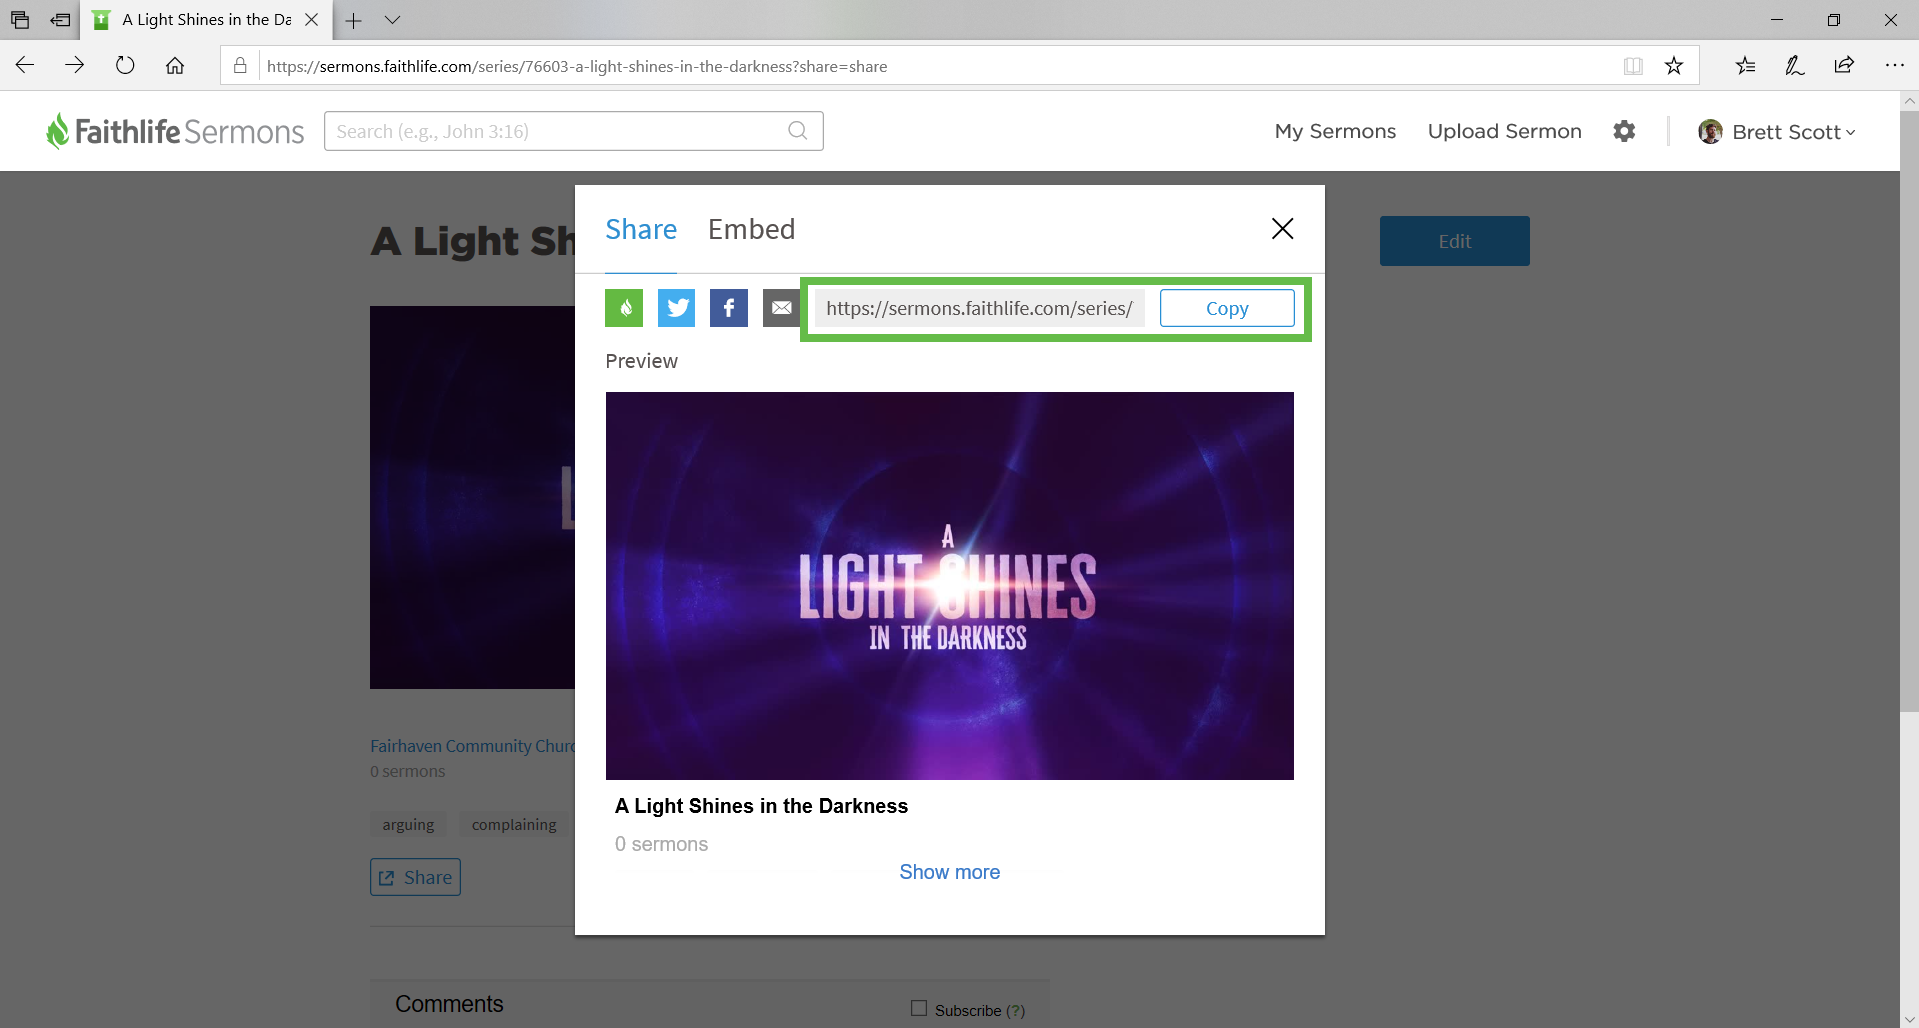Click the search magnifier icon
Screen dimensions: 1919x1028
pos(797,131)
